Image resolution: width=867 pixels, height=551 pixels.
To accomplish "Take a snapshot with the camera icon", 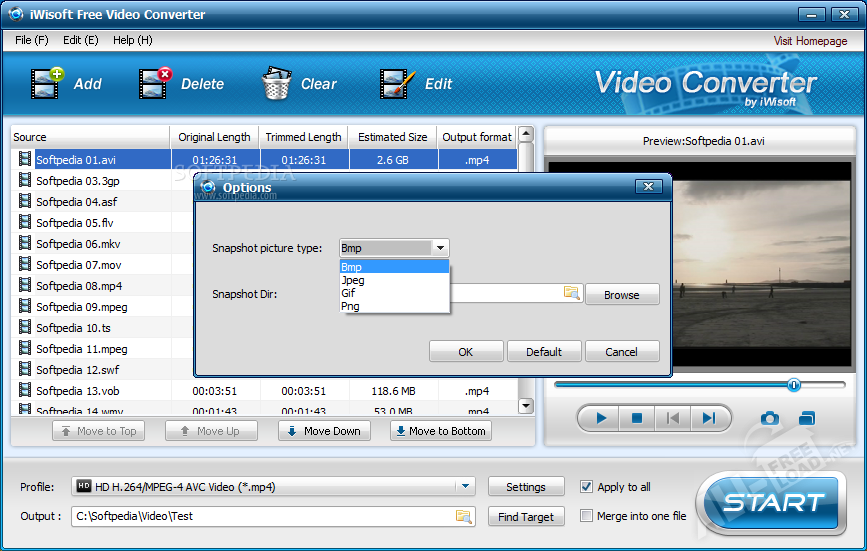I will [769, 418].
